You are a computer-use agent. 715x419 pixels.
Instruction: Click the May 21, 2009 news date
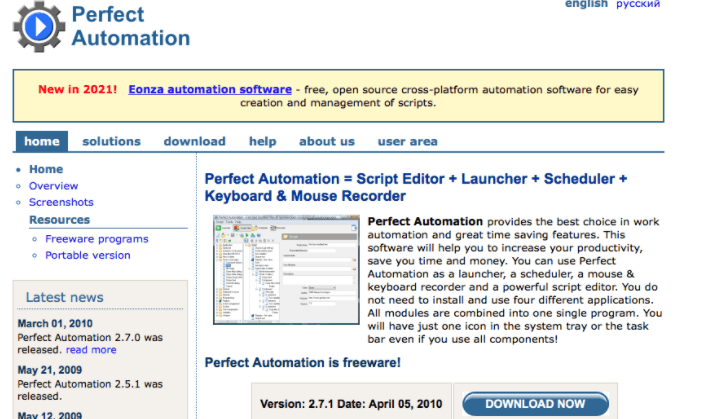[50, 370]
